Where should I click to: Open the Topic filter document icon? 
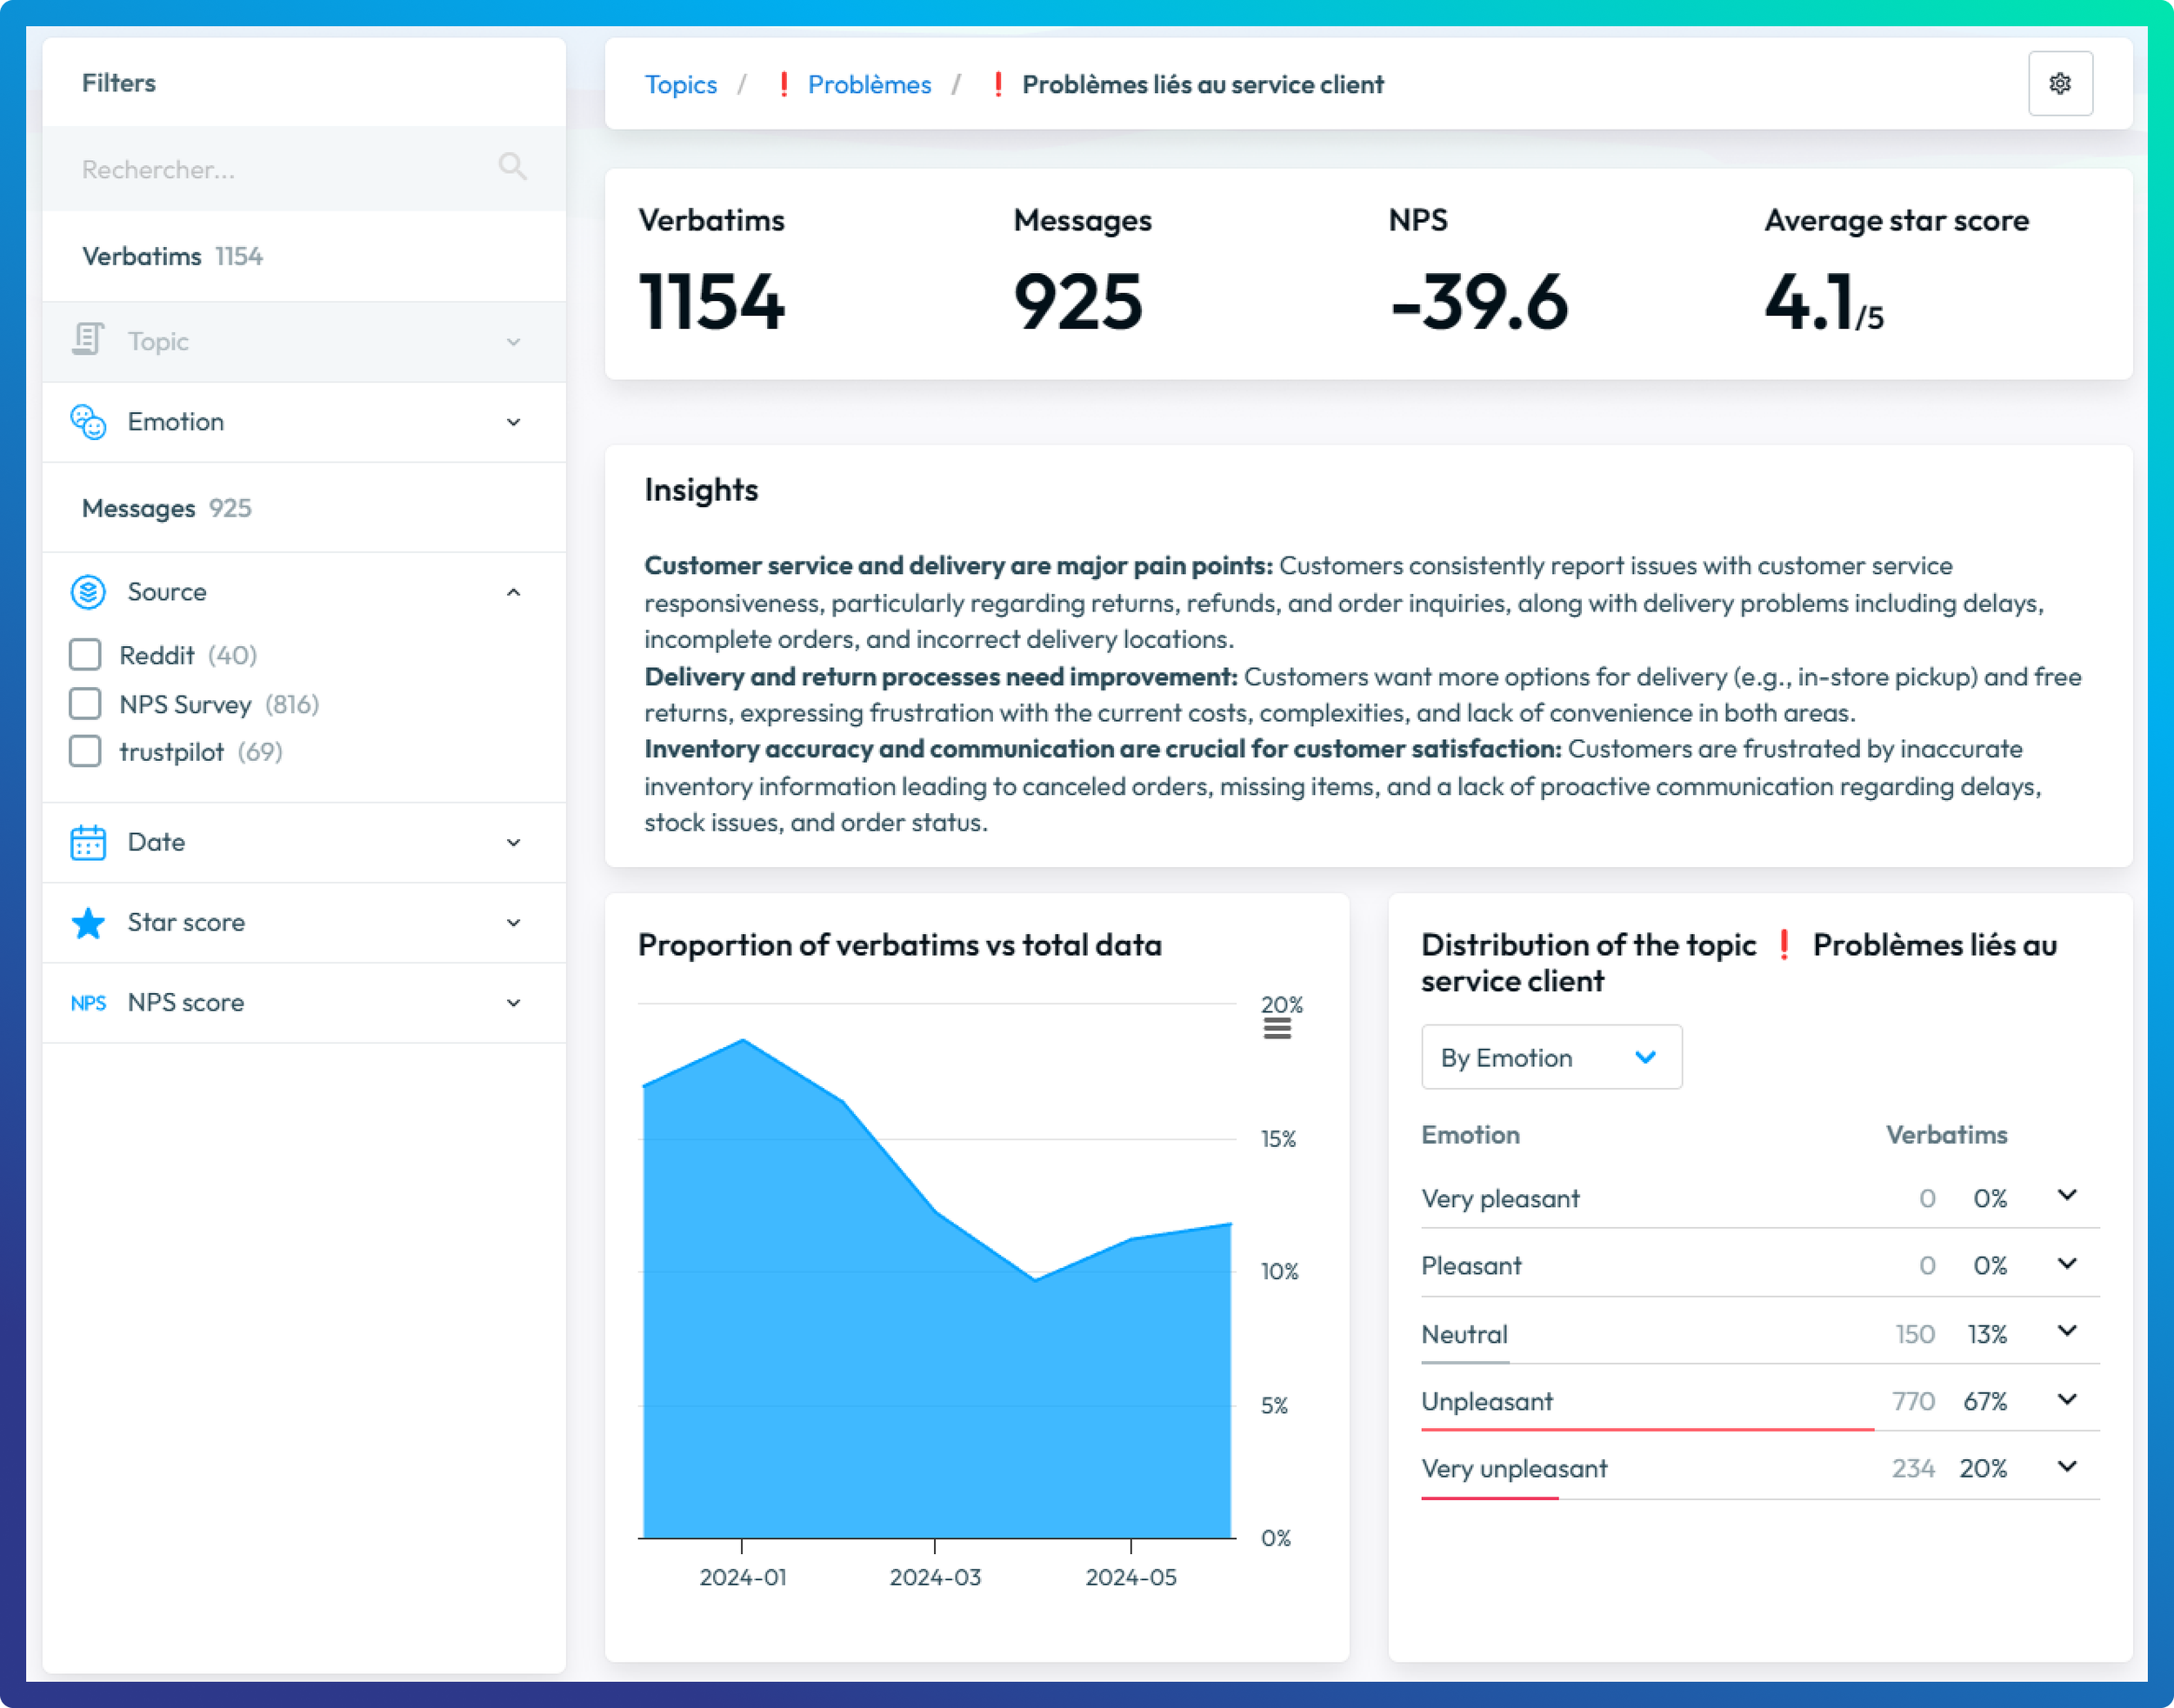88,340
